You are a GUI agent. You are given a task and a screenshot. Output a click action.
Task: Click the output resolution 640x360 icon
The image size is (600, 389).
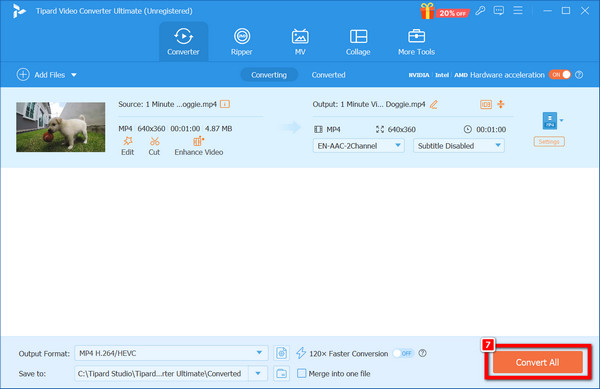point(380,129)
